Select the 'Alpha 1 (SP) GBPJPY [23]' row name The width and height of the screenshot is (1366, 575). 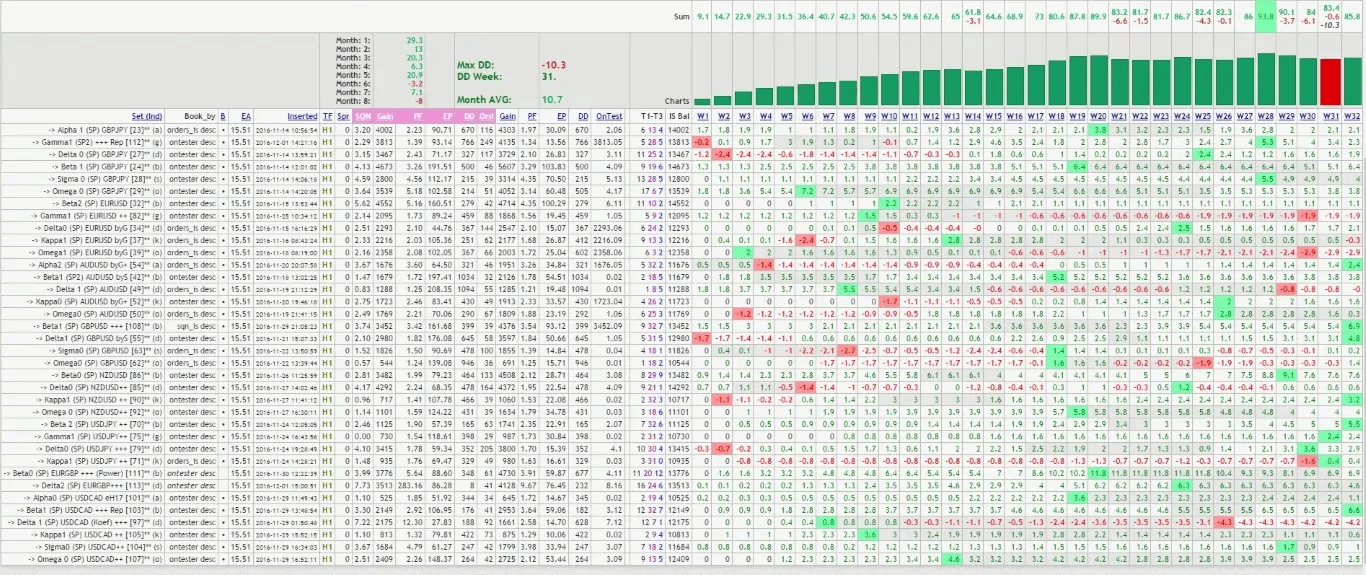tap(104, 130)
